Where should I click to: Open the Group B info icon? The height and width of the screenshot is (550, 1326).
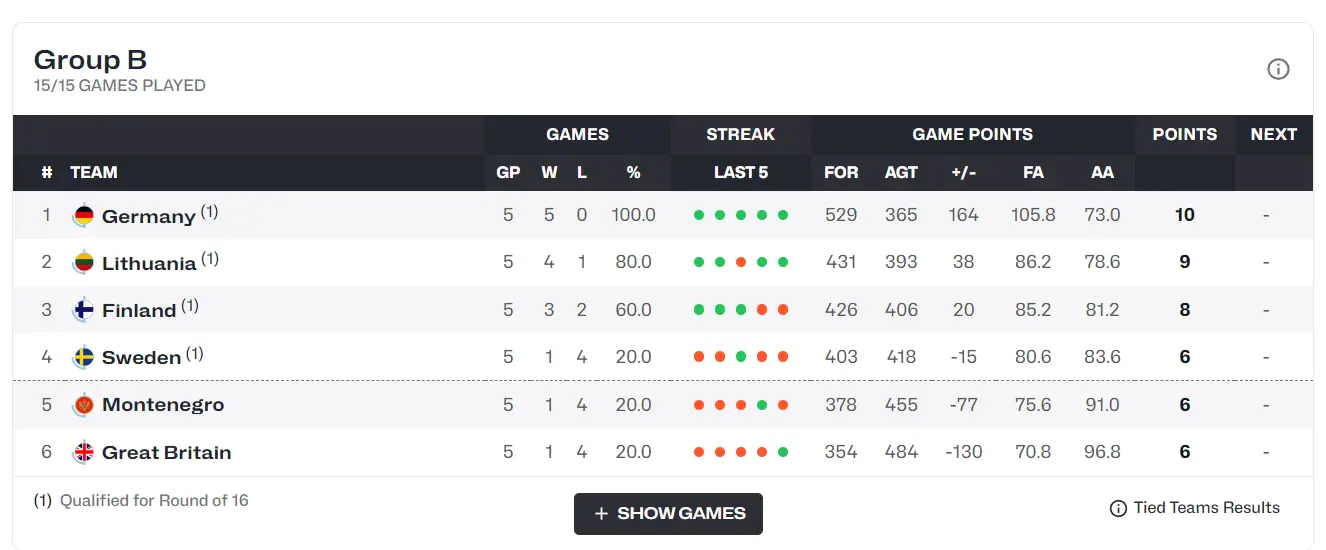[1278, 69]
